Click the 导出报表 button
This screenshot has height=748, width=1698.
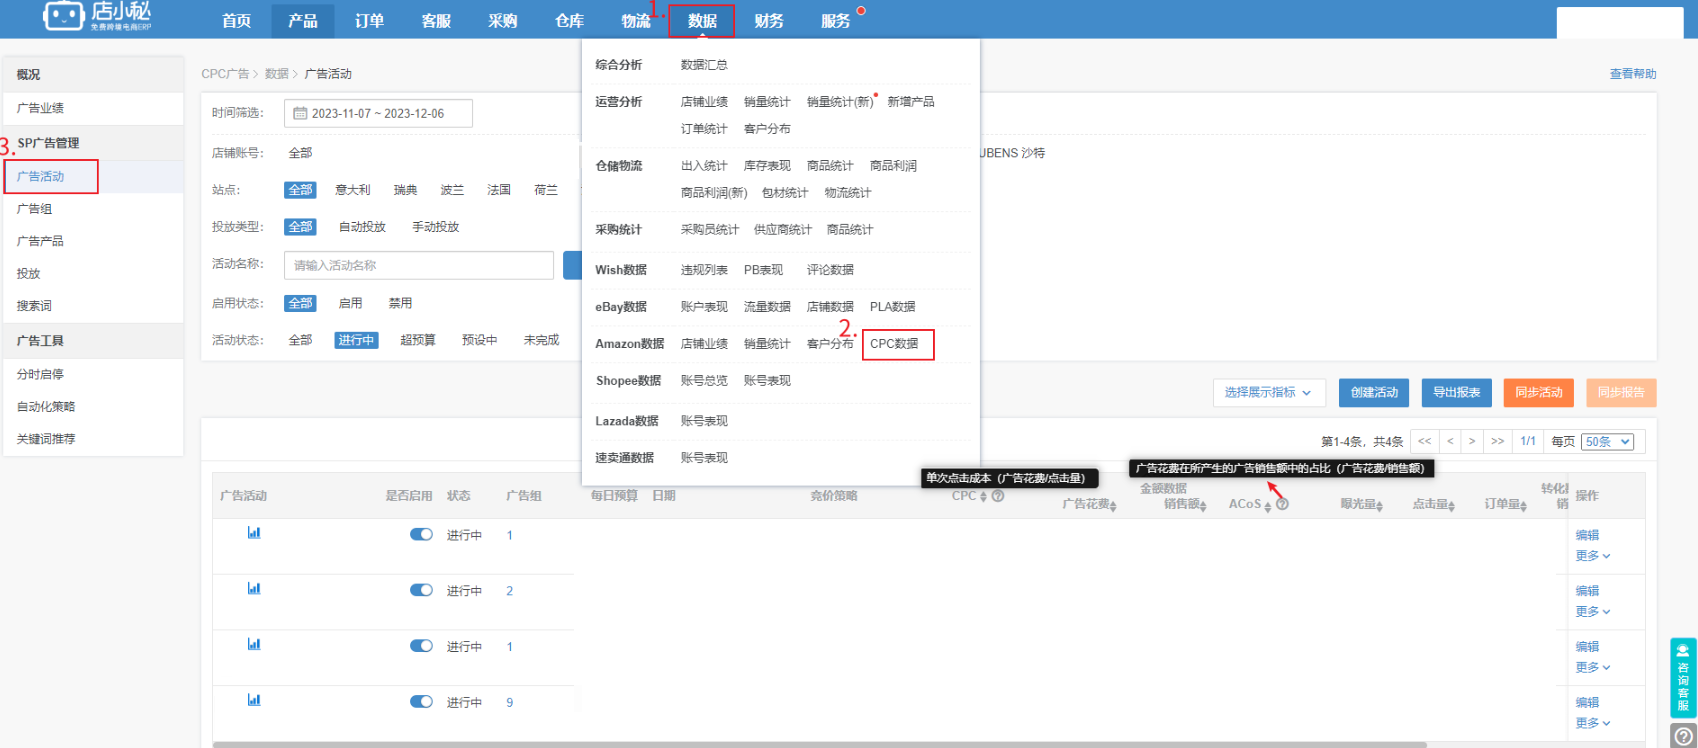pyautogui.click(x=1456, y=393)
